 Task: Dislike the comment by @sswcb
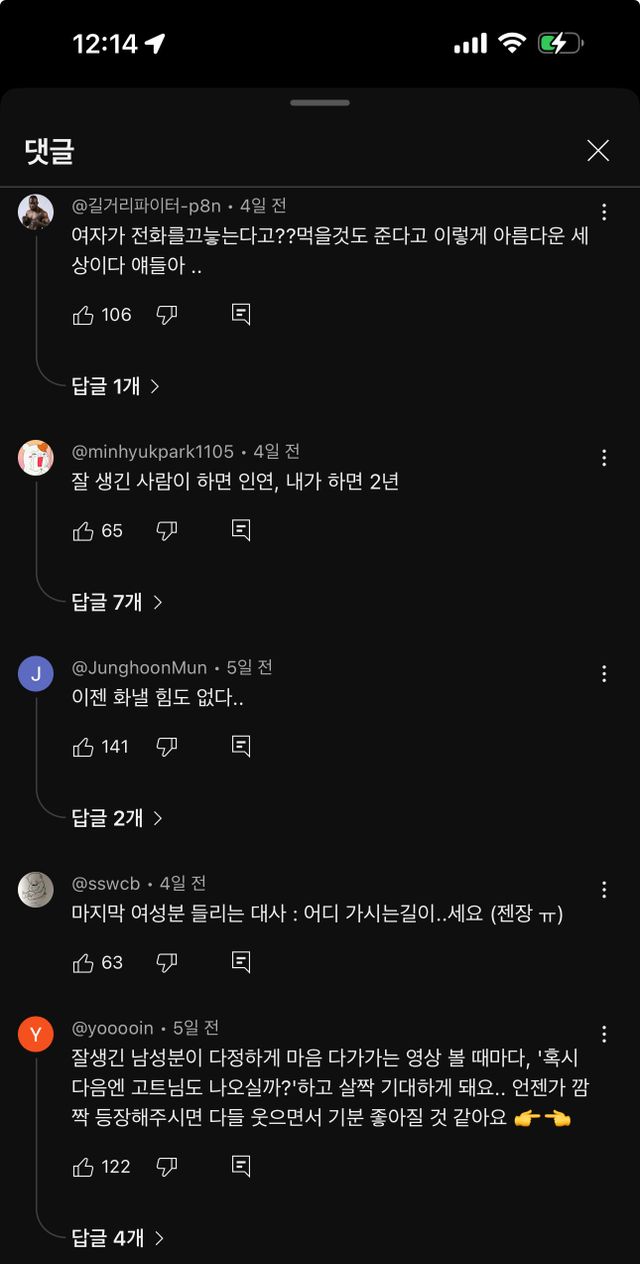click(167, 963)
